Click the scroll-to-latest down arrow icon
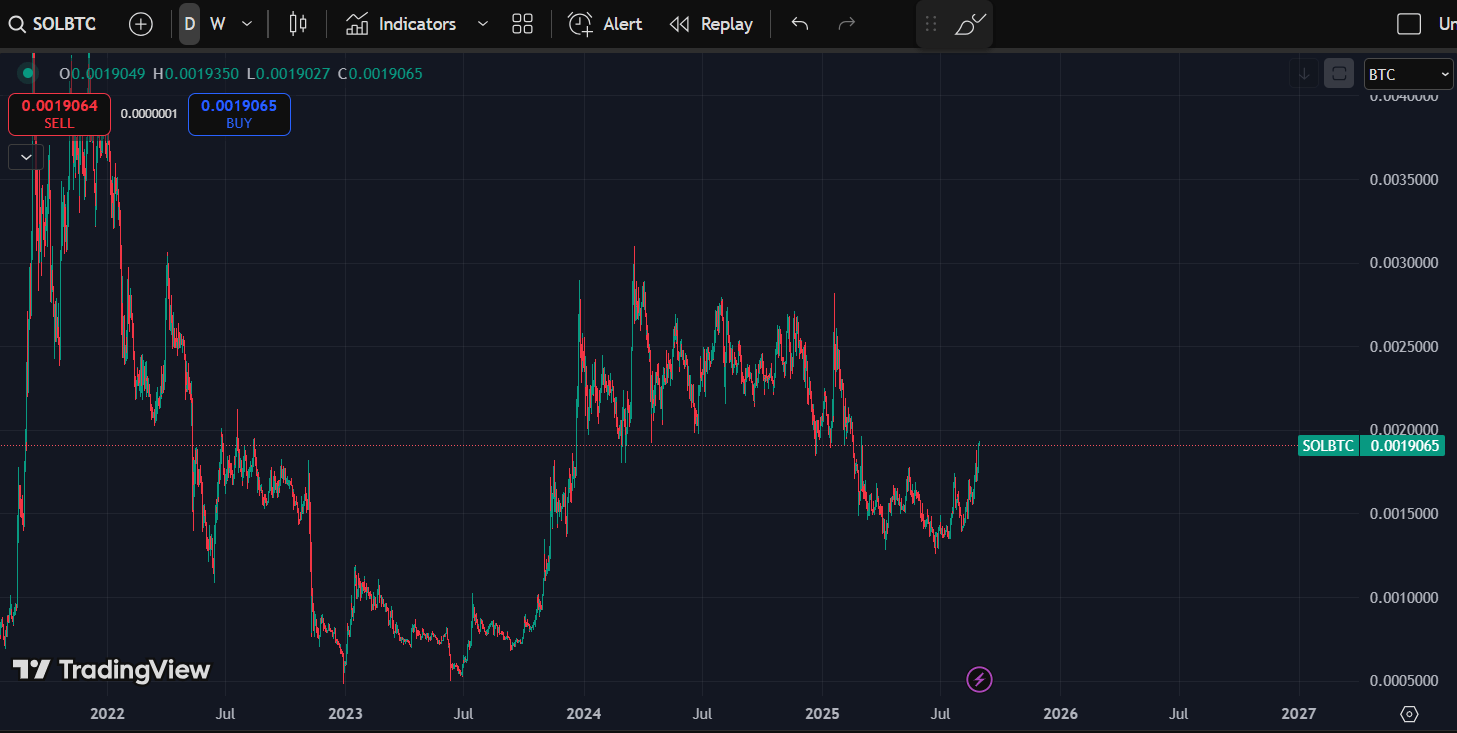Screen dimensions: 1457x733 [x=1303, y=74]
